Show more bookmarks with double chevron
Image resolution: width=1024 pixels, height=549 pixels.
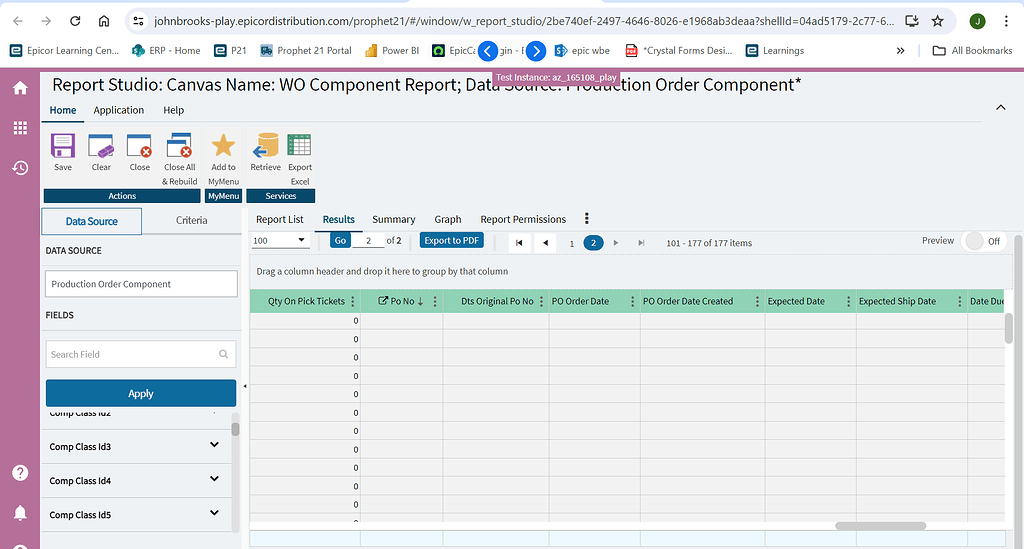coord(901,50)
